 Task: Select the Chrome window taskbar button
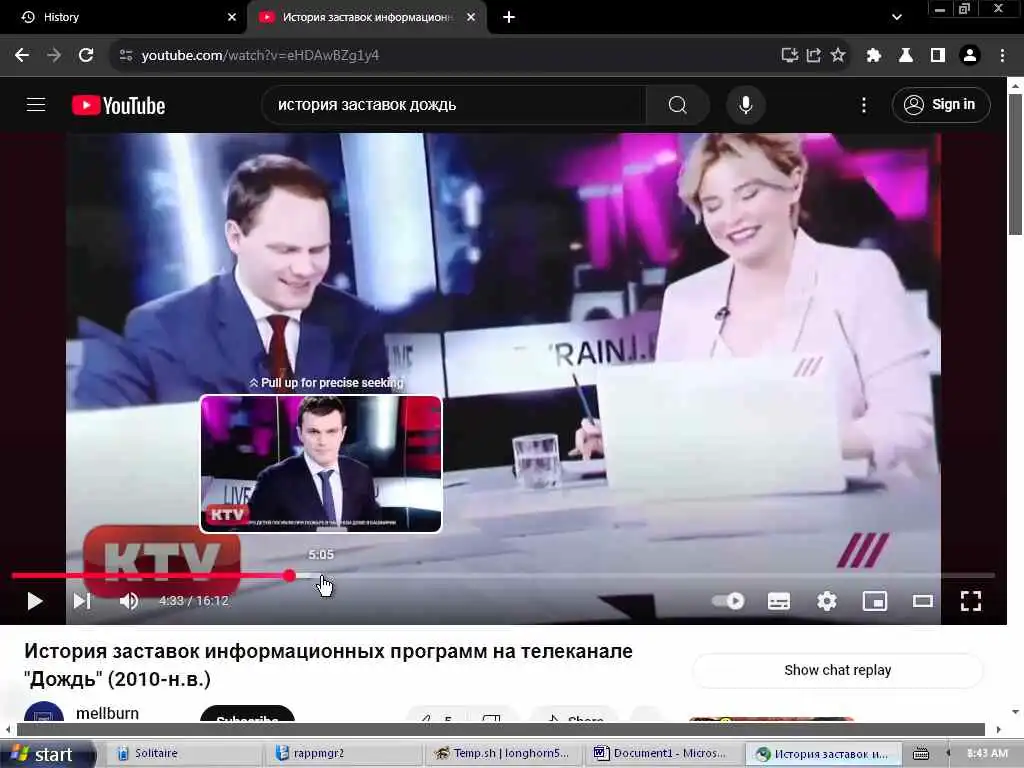tap(824, 754)
